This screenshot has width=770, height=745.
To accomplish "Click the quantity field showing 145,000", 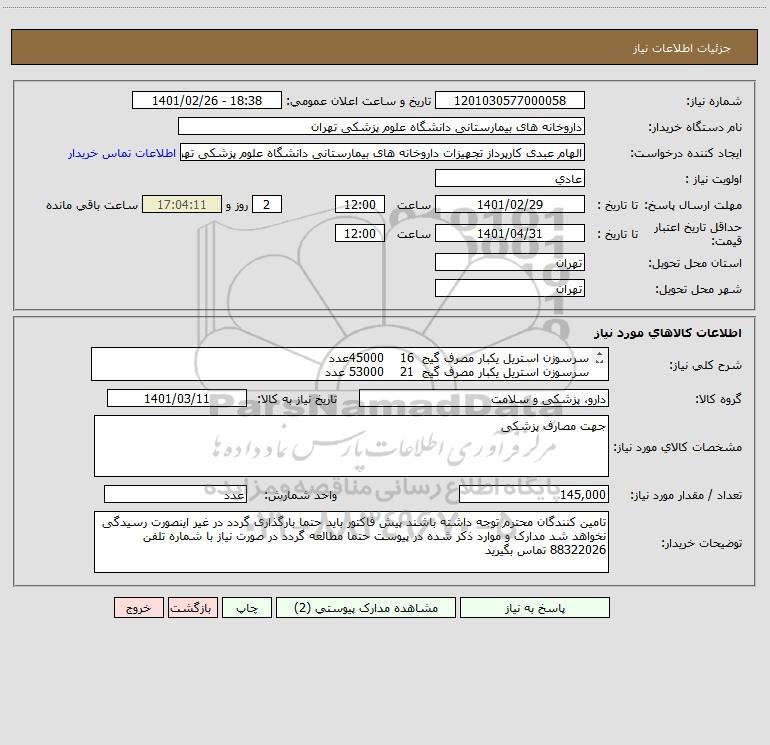I will 534,495.
